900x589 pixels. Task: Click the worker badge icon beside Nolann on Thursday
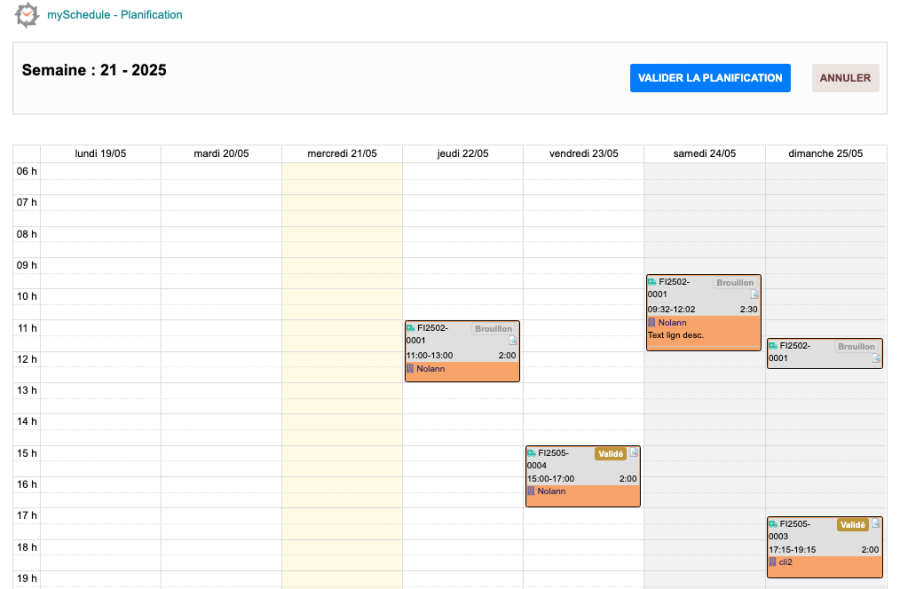pos(410,368)
